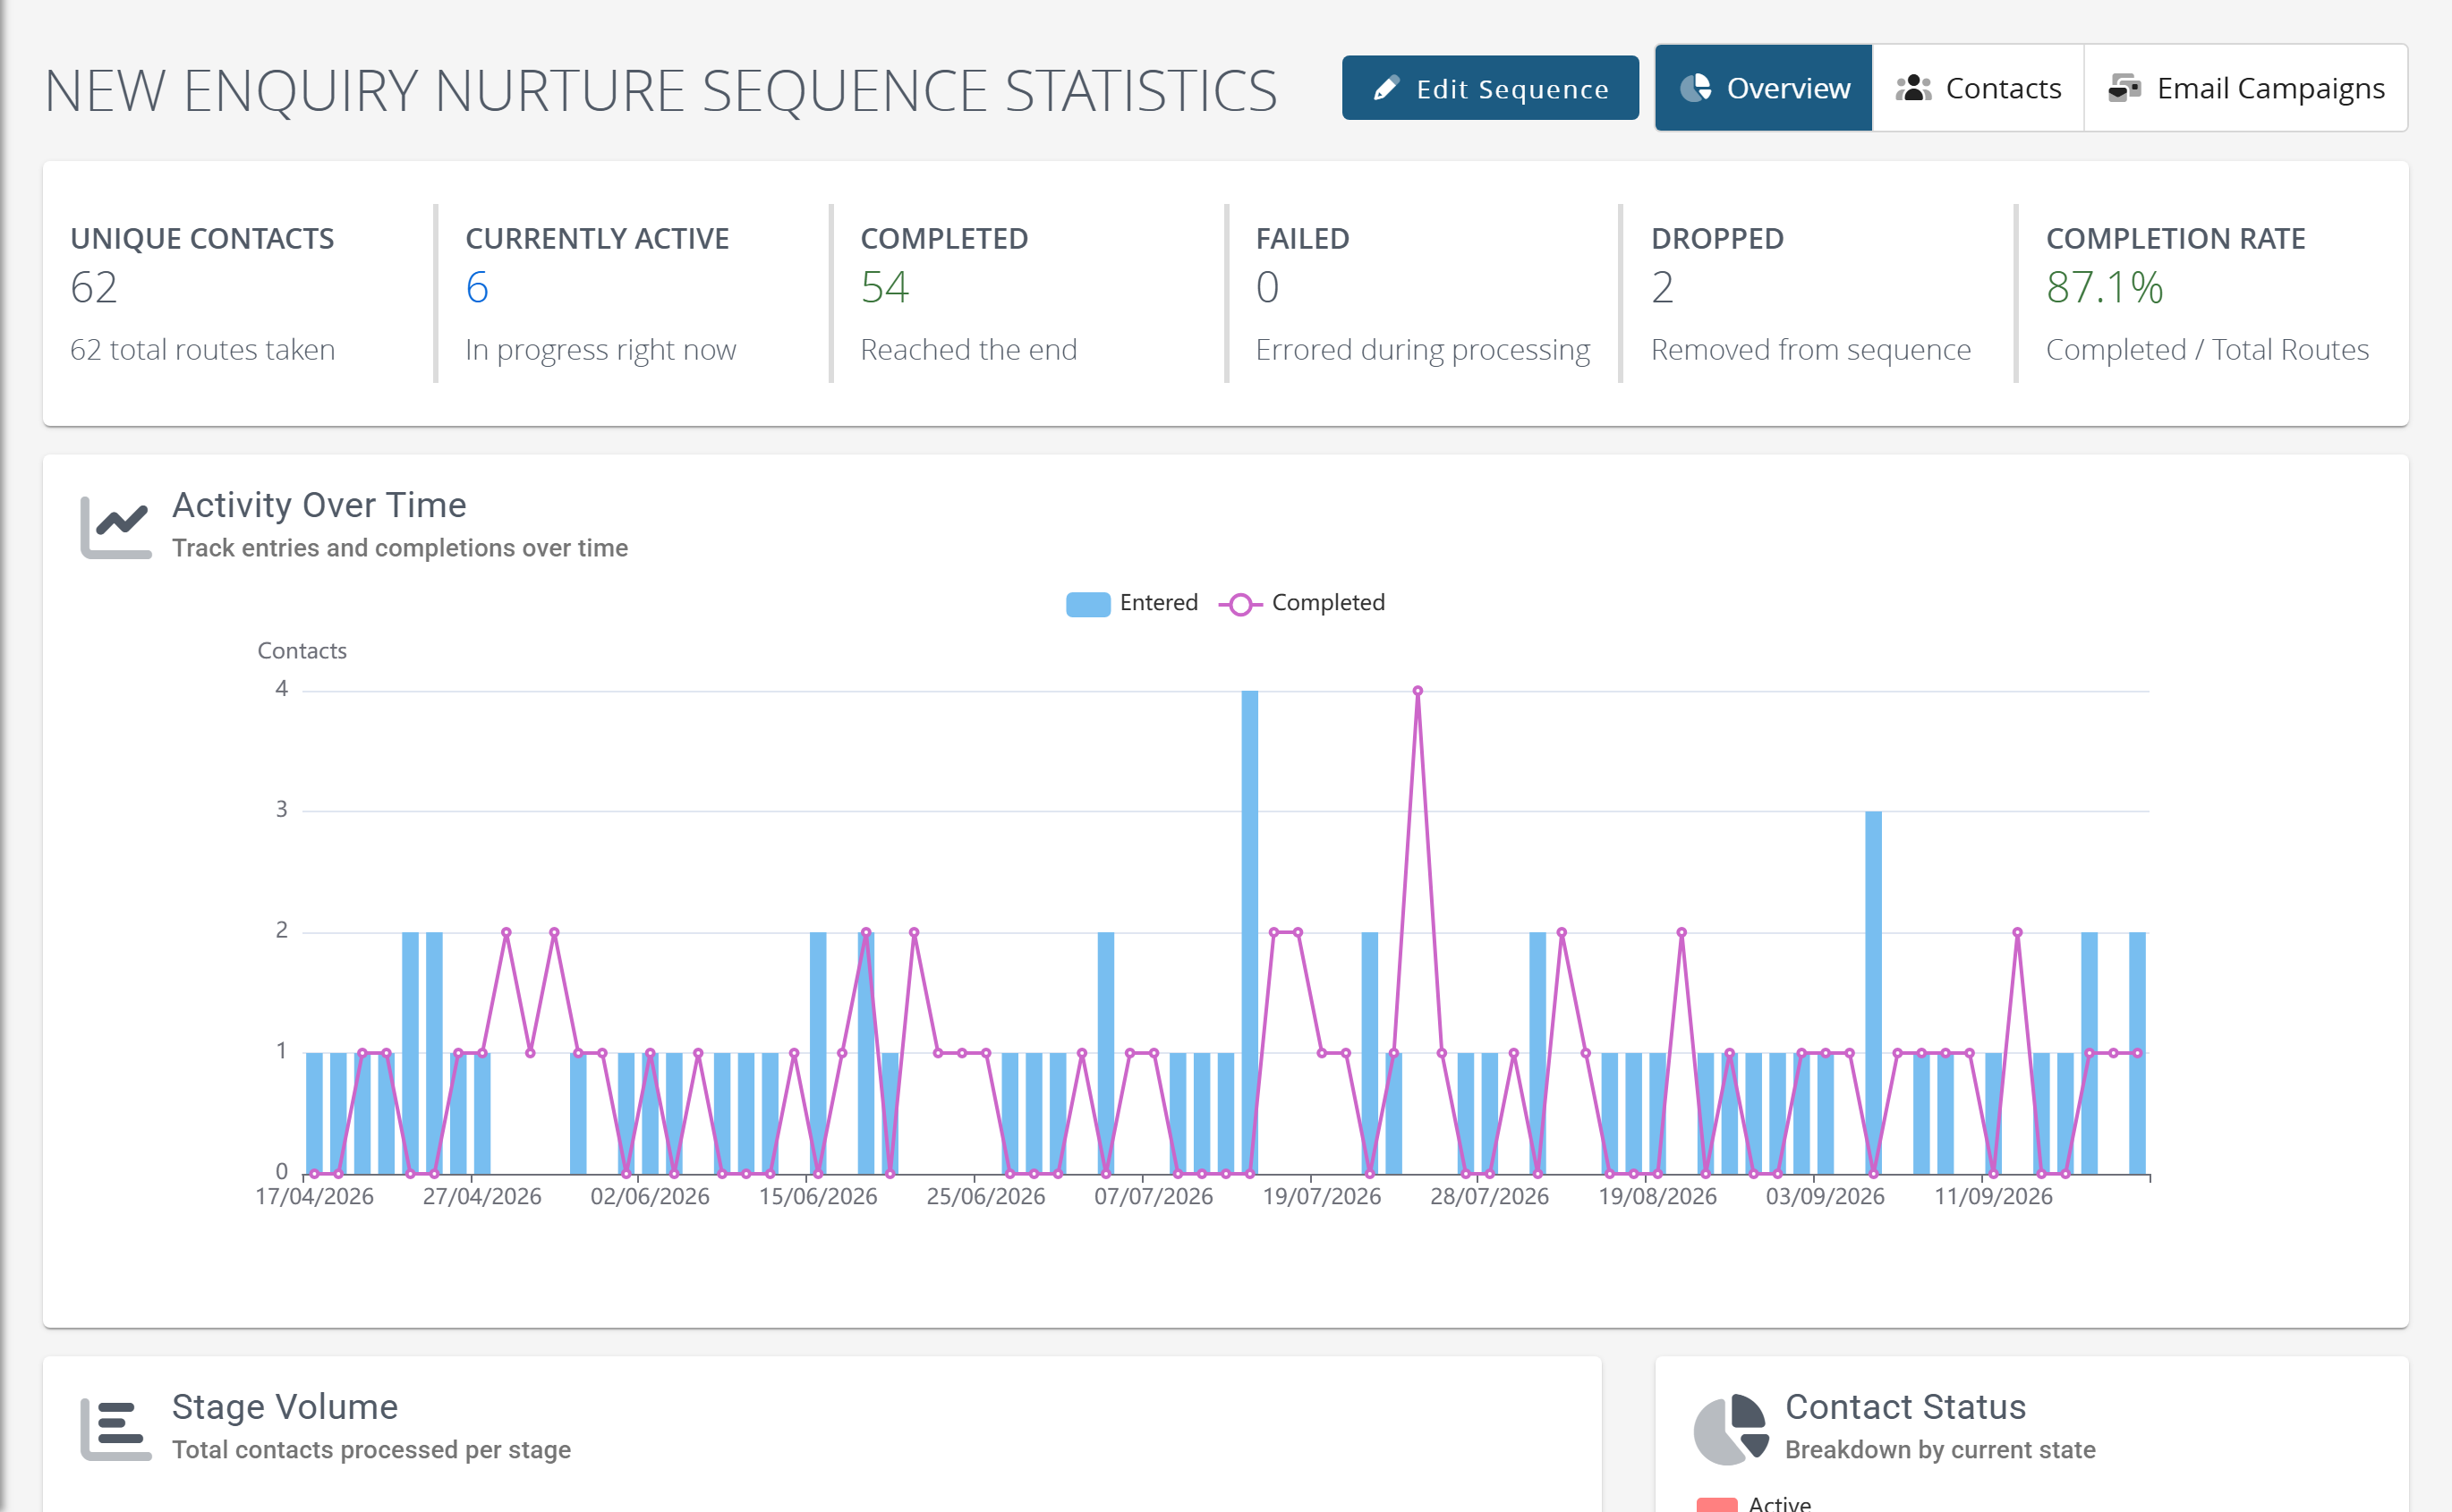Click the Completed value 54
This screenshot has height=1512, width=2452.
[x=885, y=288]
